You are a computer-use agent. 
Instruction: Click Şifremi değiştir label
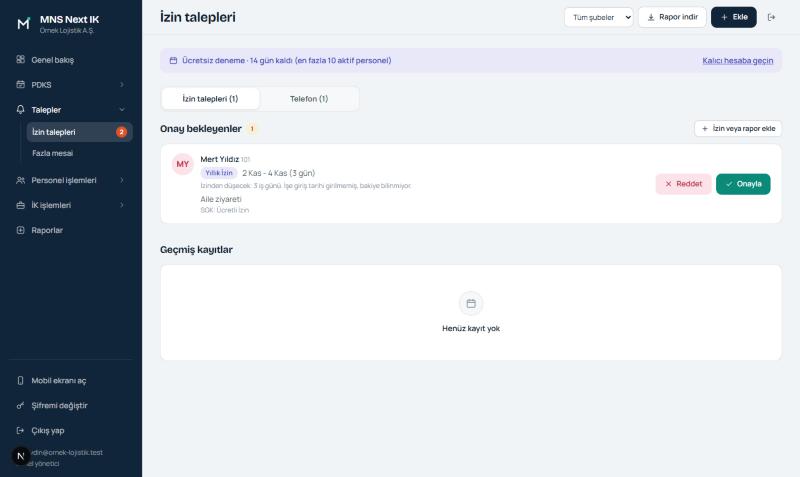pyautogui.click(x=59, y=406)
